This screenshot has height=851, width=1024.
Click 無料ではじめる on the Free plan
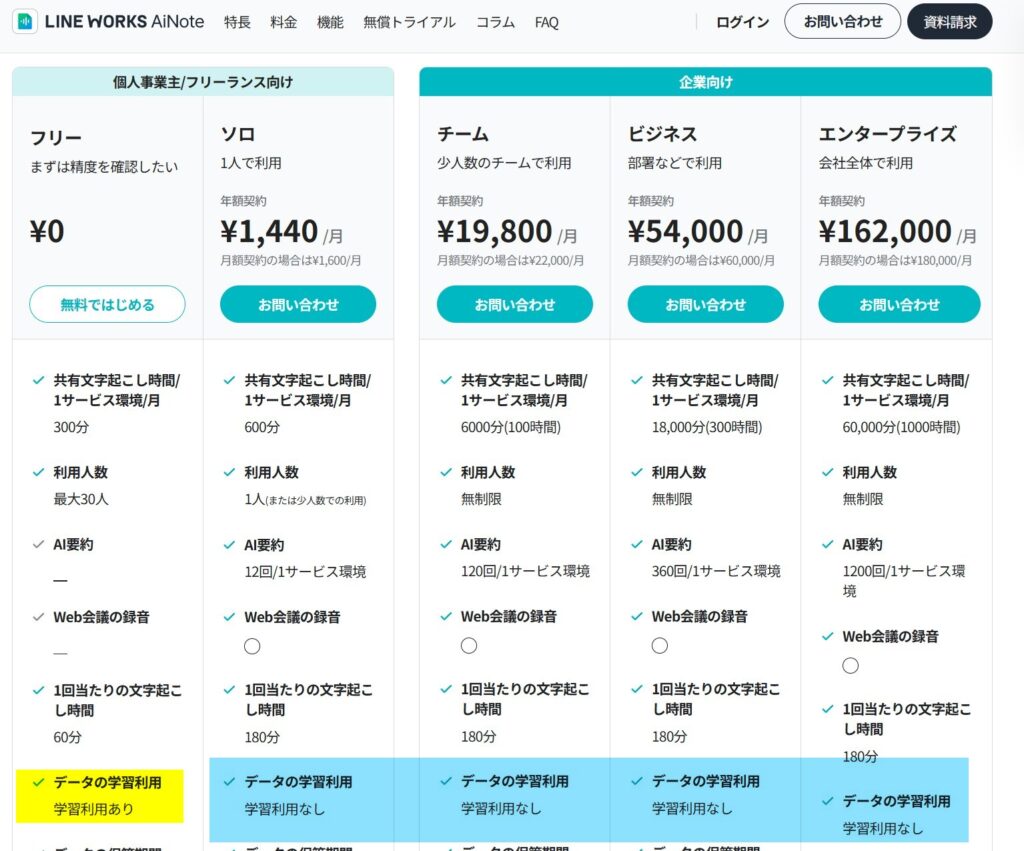(107, 304)
